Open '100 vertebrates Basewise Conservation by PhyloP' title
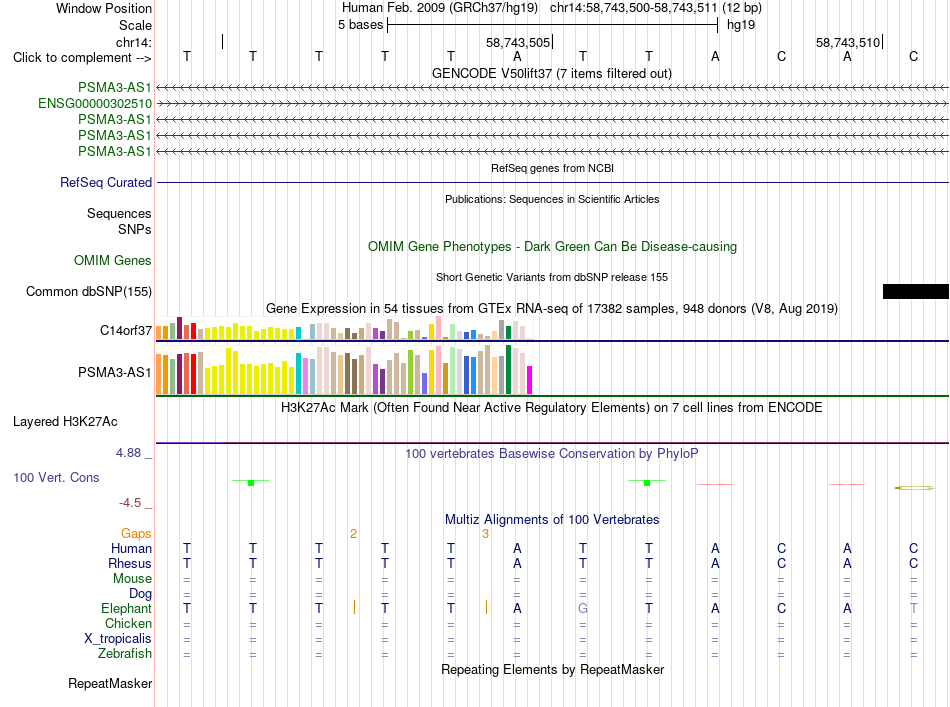This screenshot has height=707, width=950. tap(552, 453)
